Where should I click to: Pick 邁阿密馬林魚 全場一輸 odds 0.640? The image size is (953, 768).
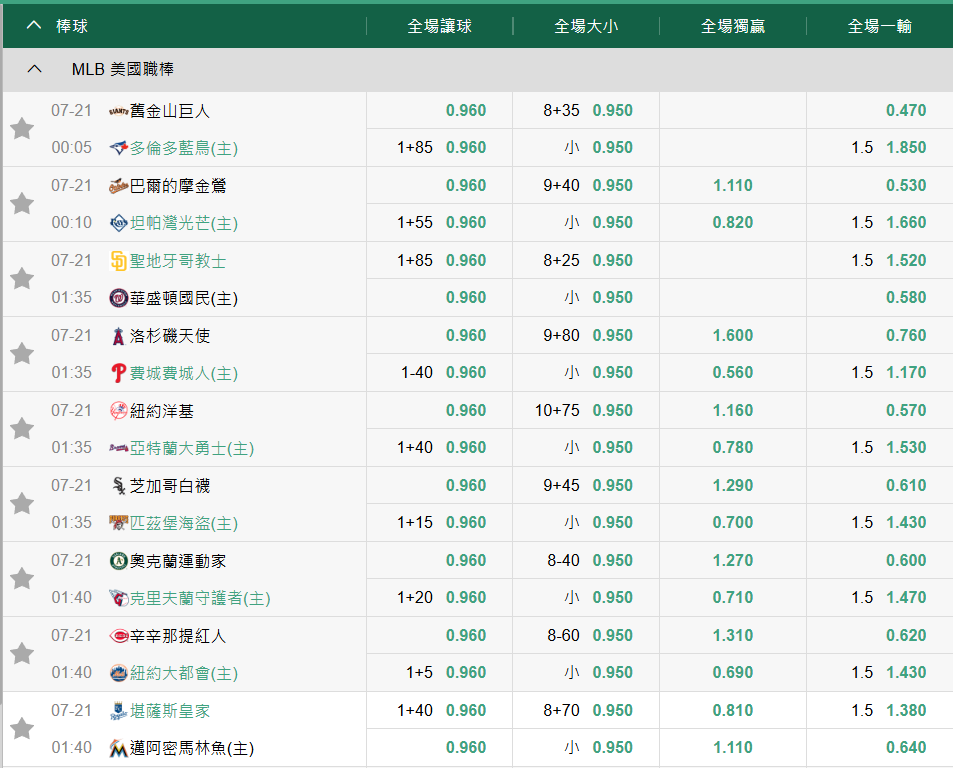point(906,747)
